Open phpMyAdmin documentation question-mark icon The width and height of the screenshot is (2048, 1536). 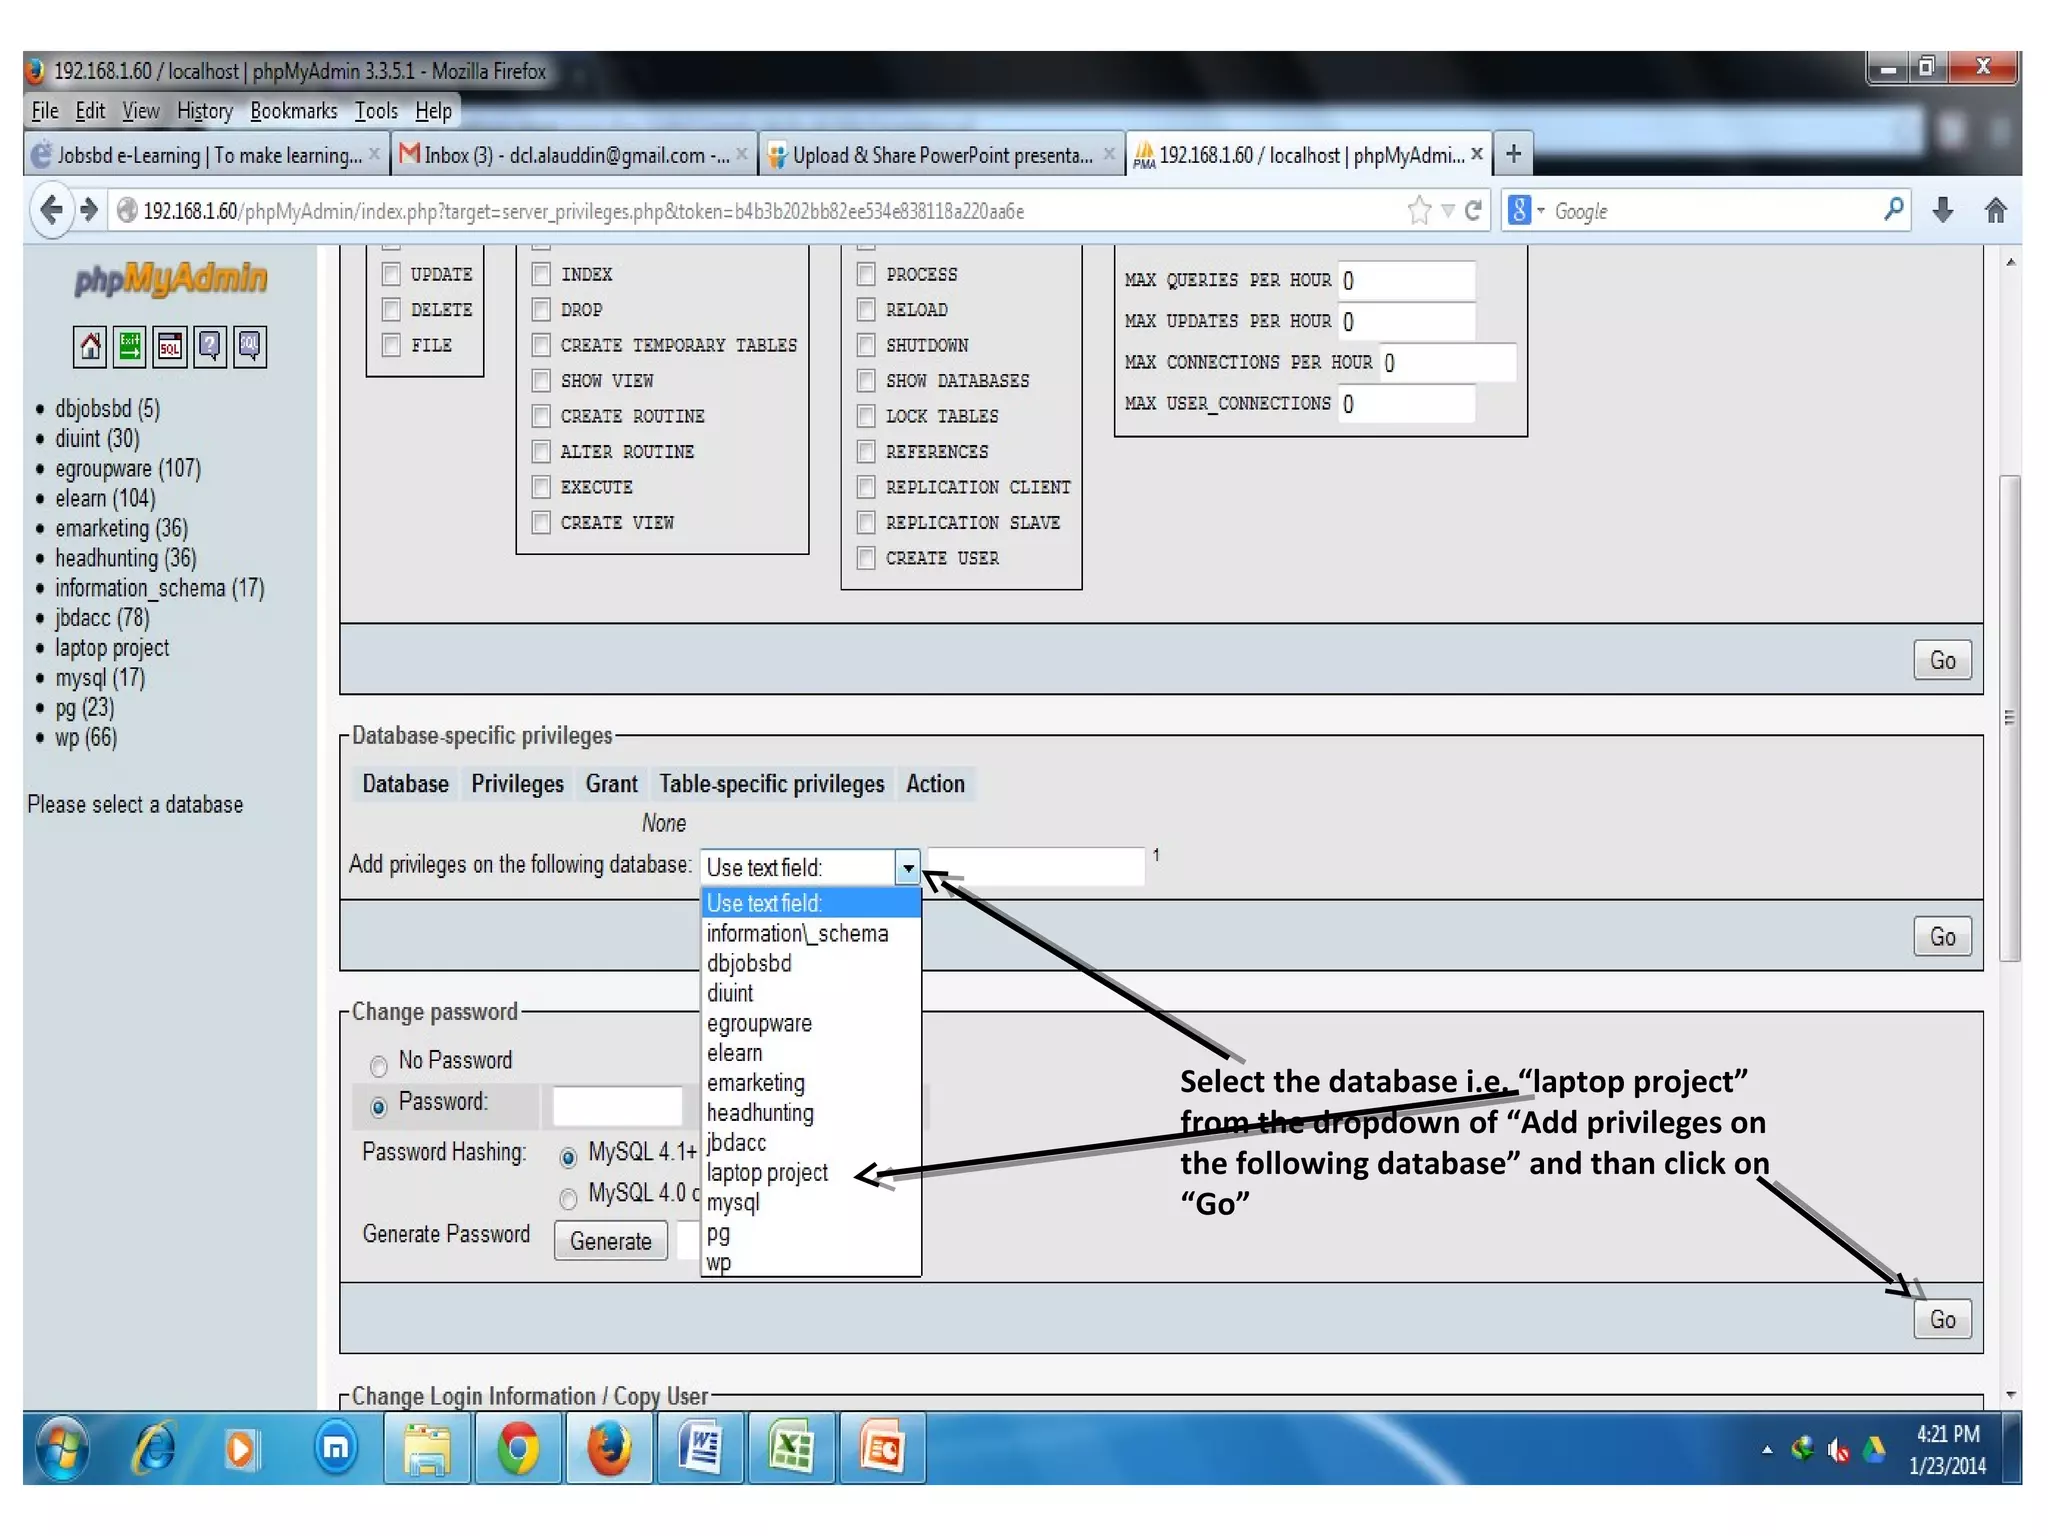(210, 347)
